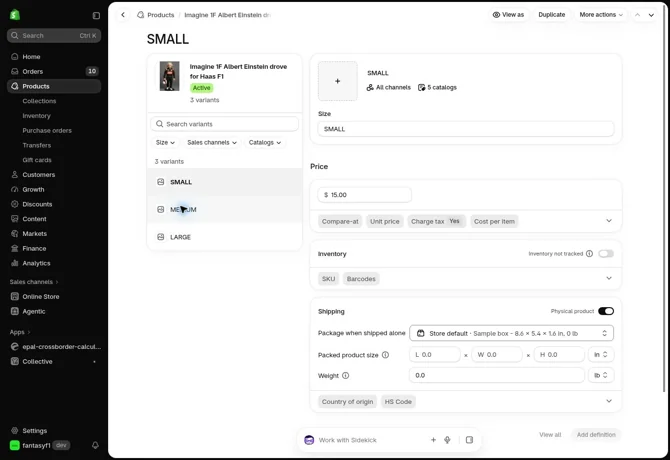Expand the Price details chevron

point(609,221)
